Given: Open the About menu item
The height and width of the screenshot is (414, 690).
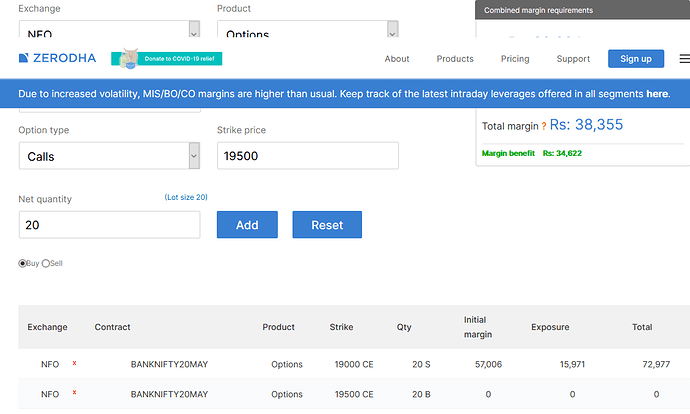Looking at the screenshot, I should pos(397,59).
